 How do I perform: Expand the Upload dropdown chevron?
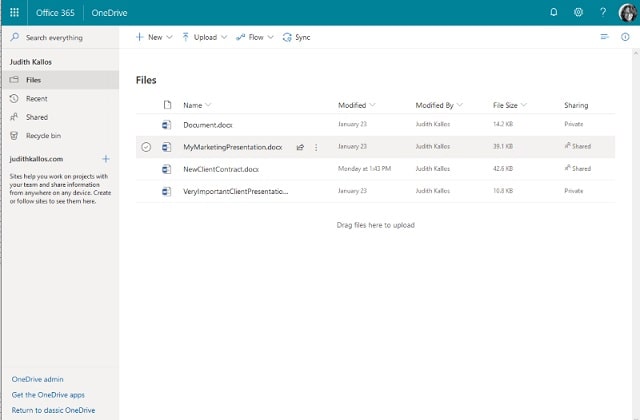(x=224, y=37)
